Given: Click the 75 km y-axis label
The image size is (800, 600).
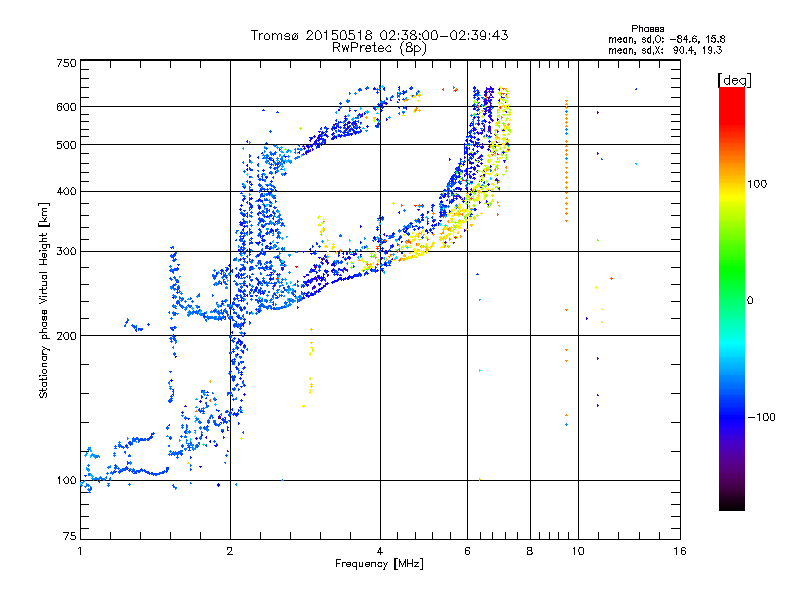Looking at the screenshot, I should [70, 536].
